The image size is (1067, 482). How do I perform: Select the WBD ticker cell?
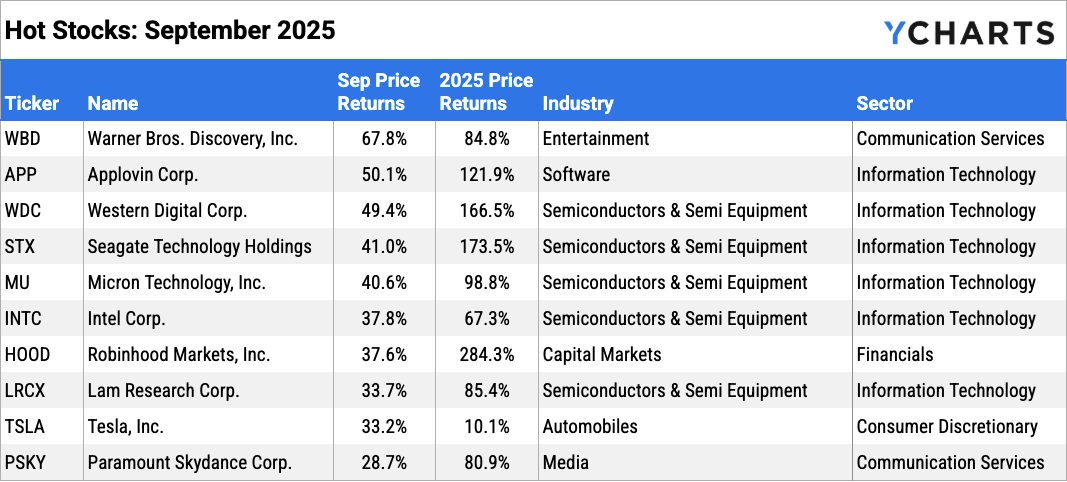coord(24,139)
